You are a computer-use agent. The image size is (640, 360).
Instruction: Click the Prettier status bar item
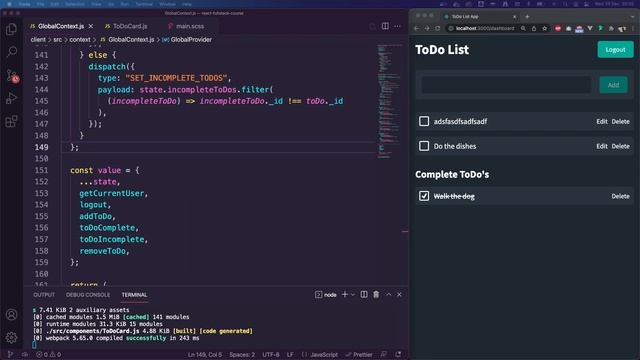click(x=359, y=355)
